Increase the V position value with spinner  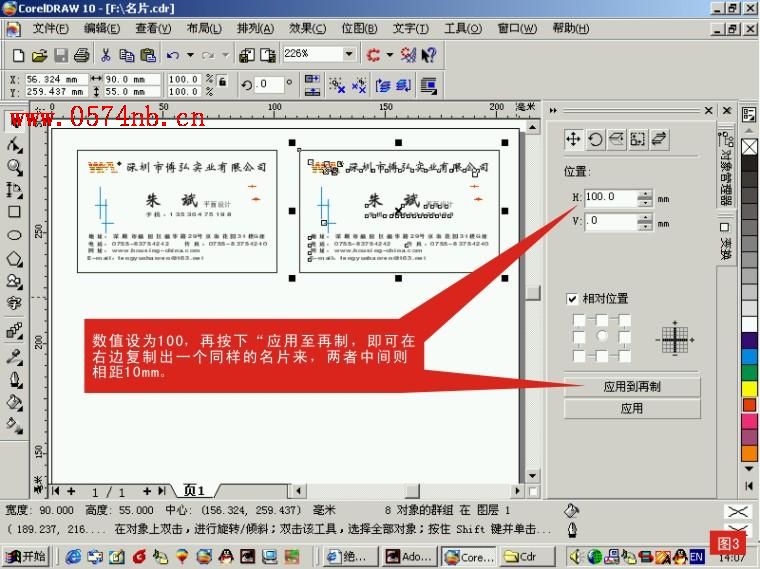645,218
